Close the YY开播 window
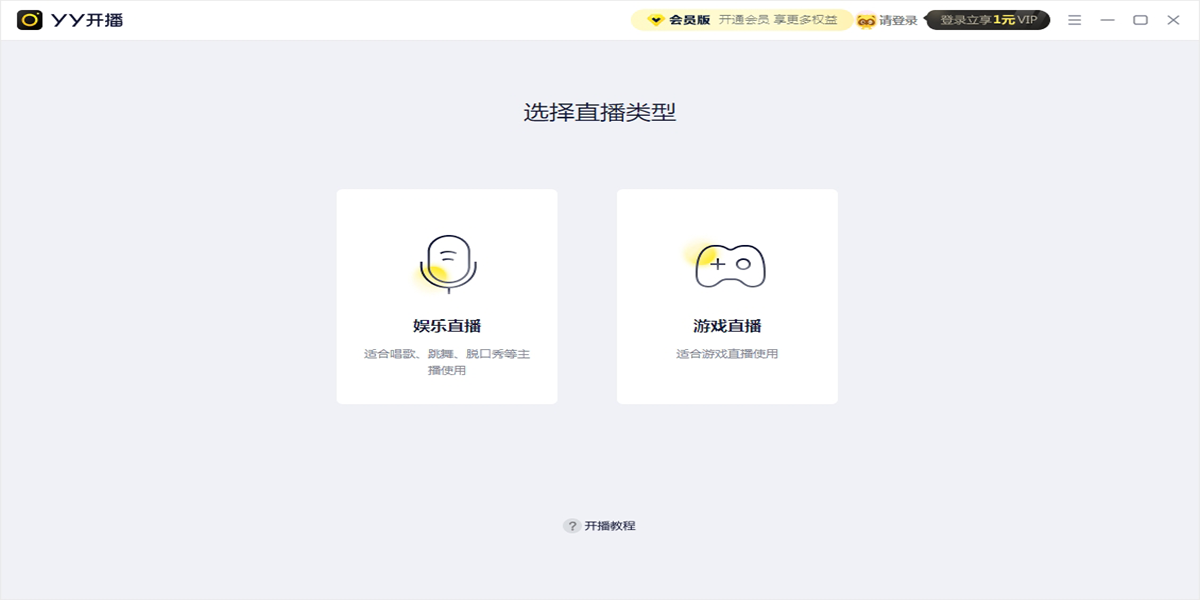The width and height of the screenshot is (1200, 600). pos(1173,20)
